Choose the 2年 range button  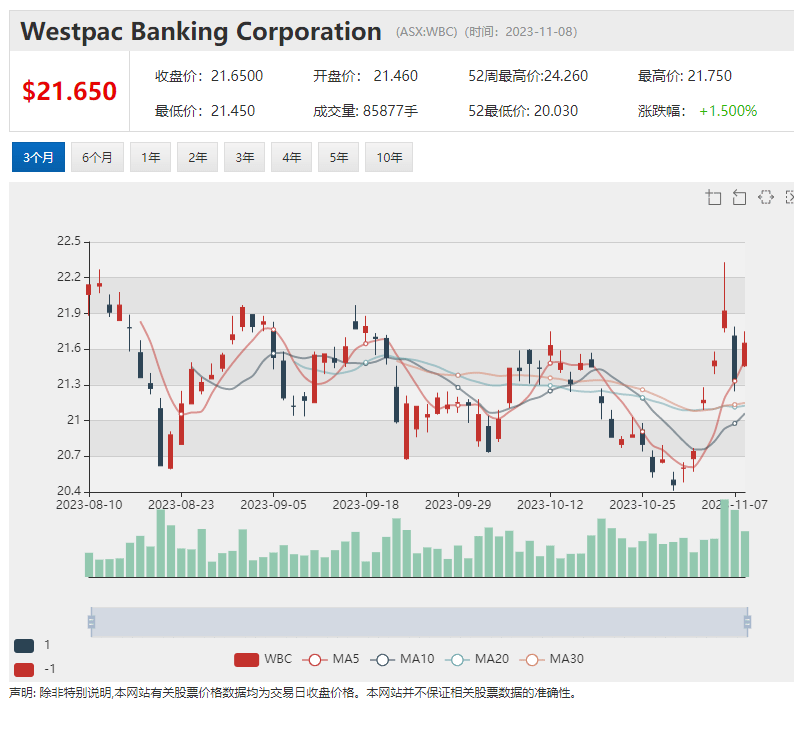tap(197, 157)
